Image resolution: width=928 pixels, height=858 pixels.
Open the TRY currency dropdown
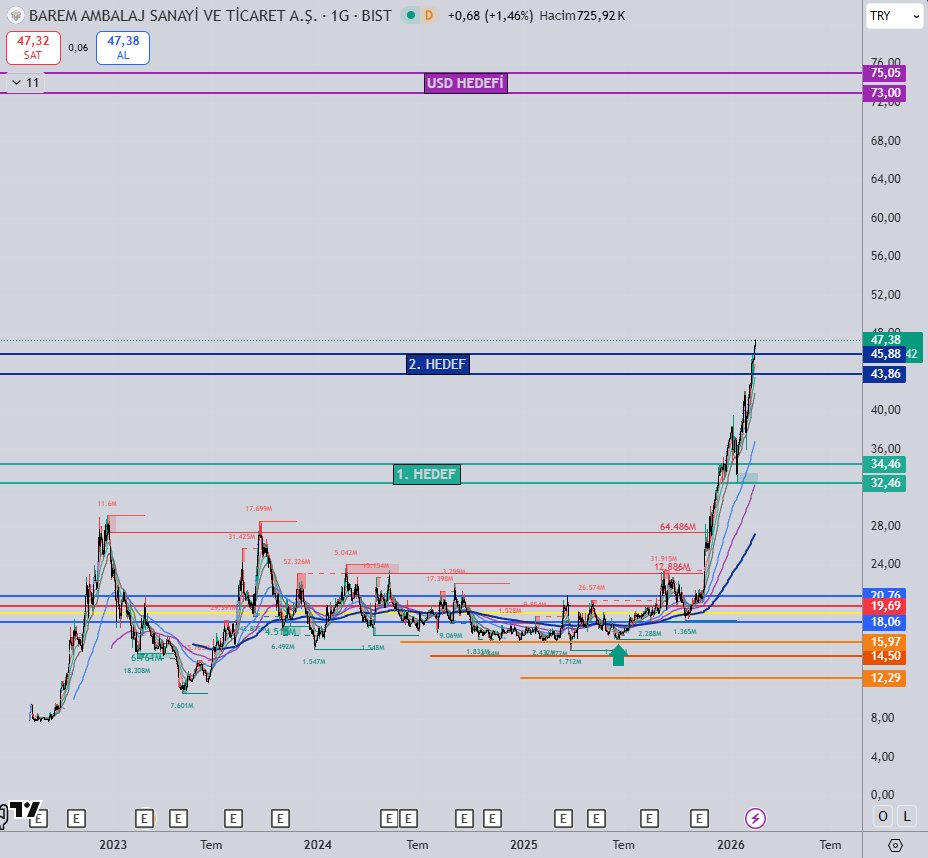pos(894,16)
